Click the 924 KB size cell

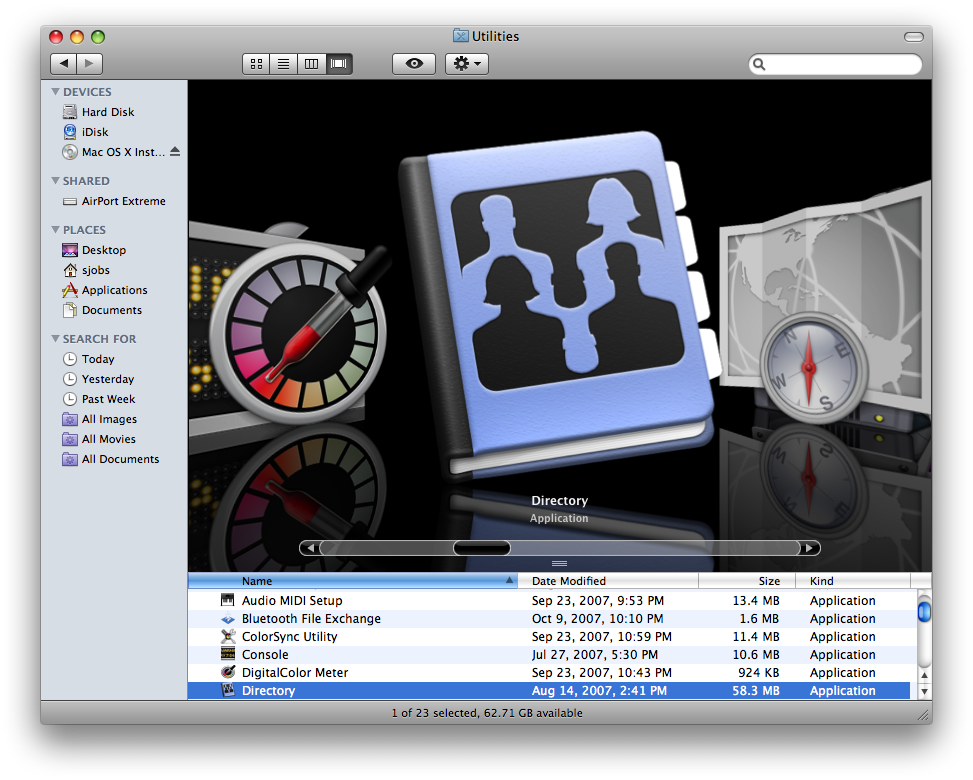(758, 673)
